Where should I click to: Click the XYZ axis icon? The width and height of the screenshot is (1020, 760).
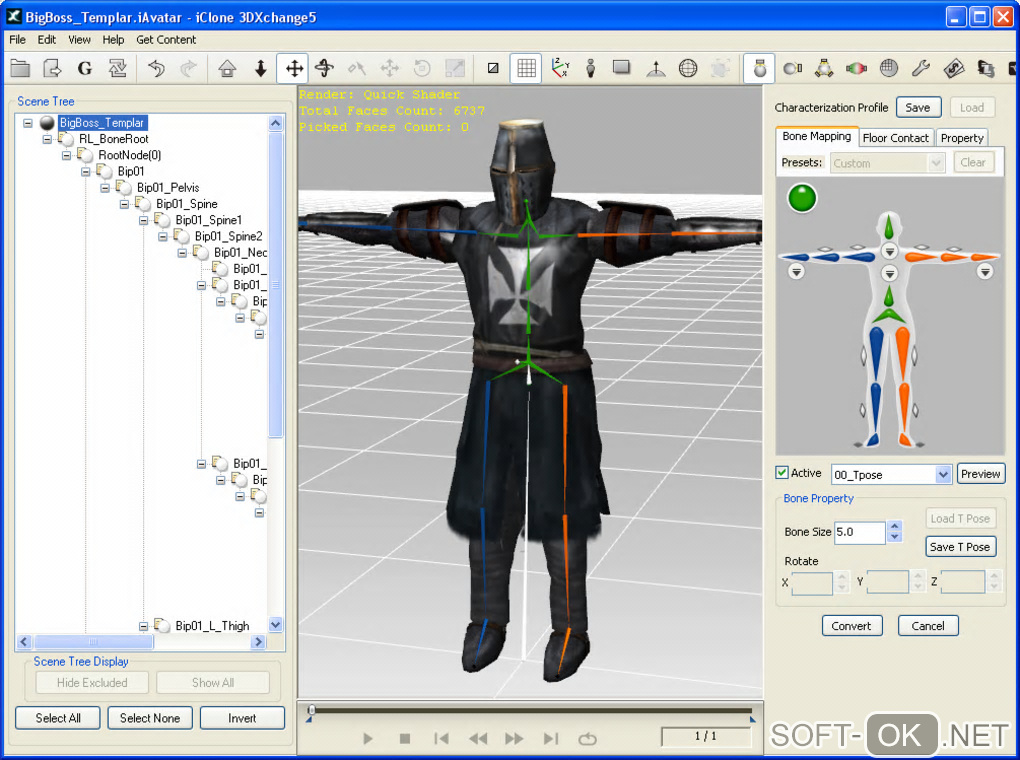559,68
